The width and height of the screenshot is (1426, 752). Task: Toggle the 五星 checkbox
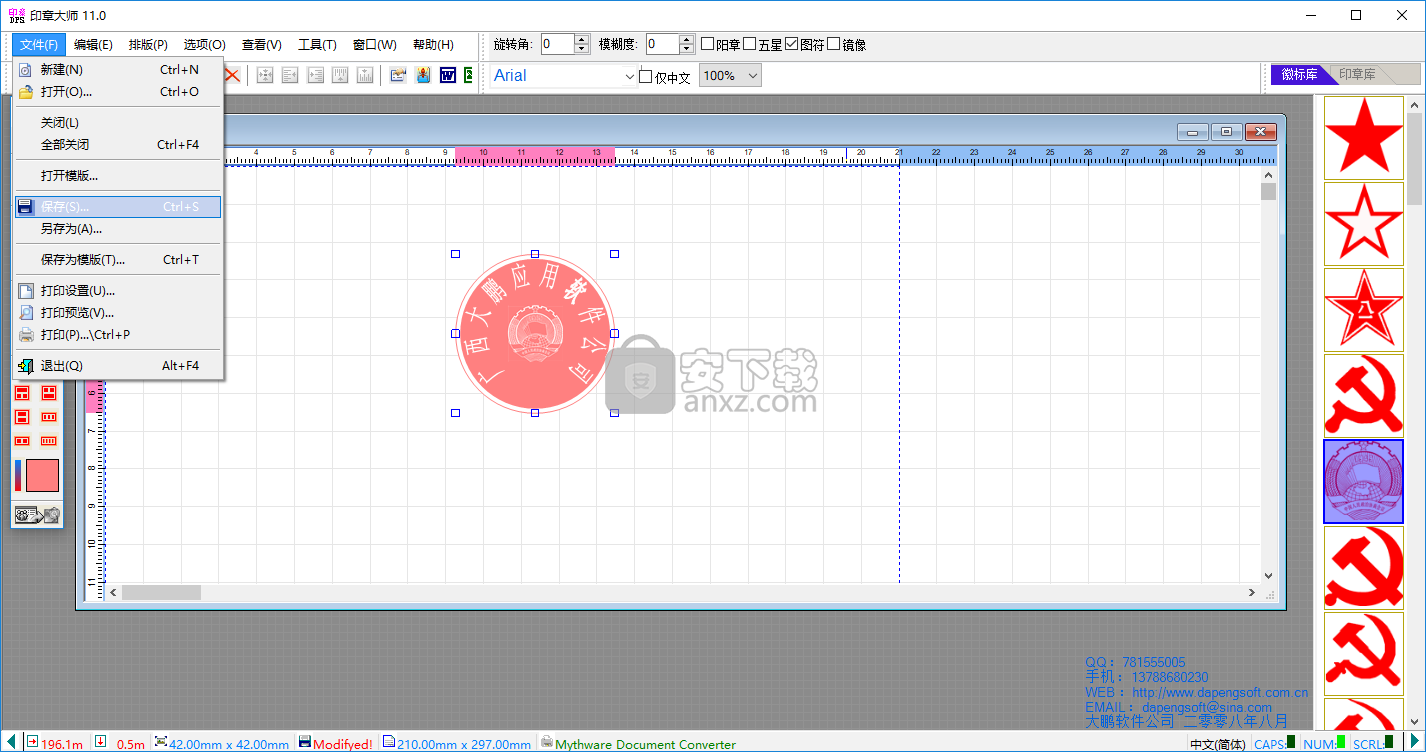pos(749,44)
